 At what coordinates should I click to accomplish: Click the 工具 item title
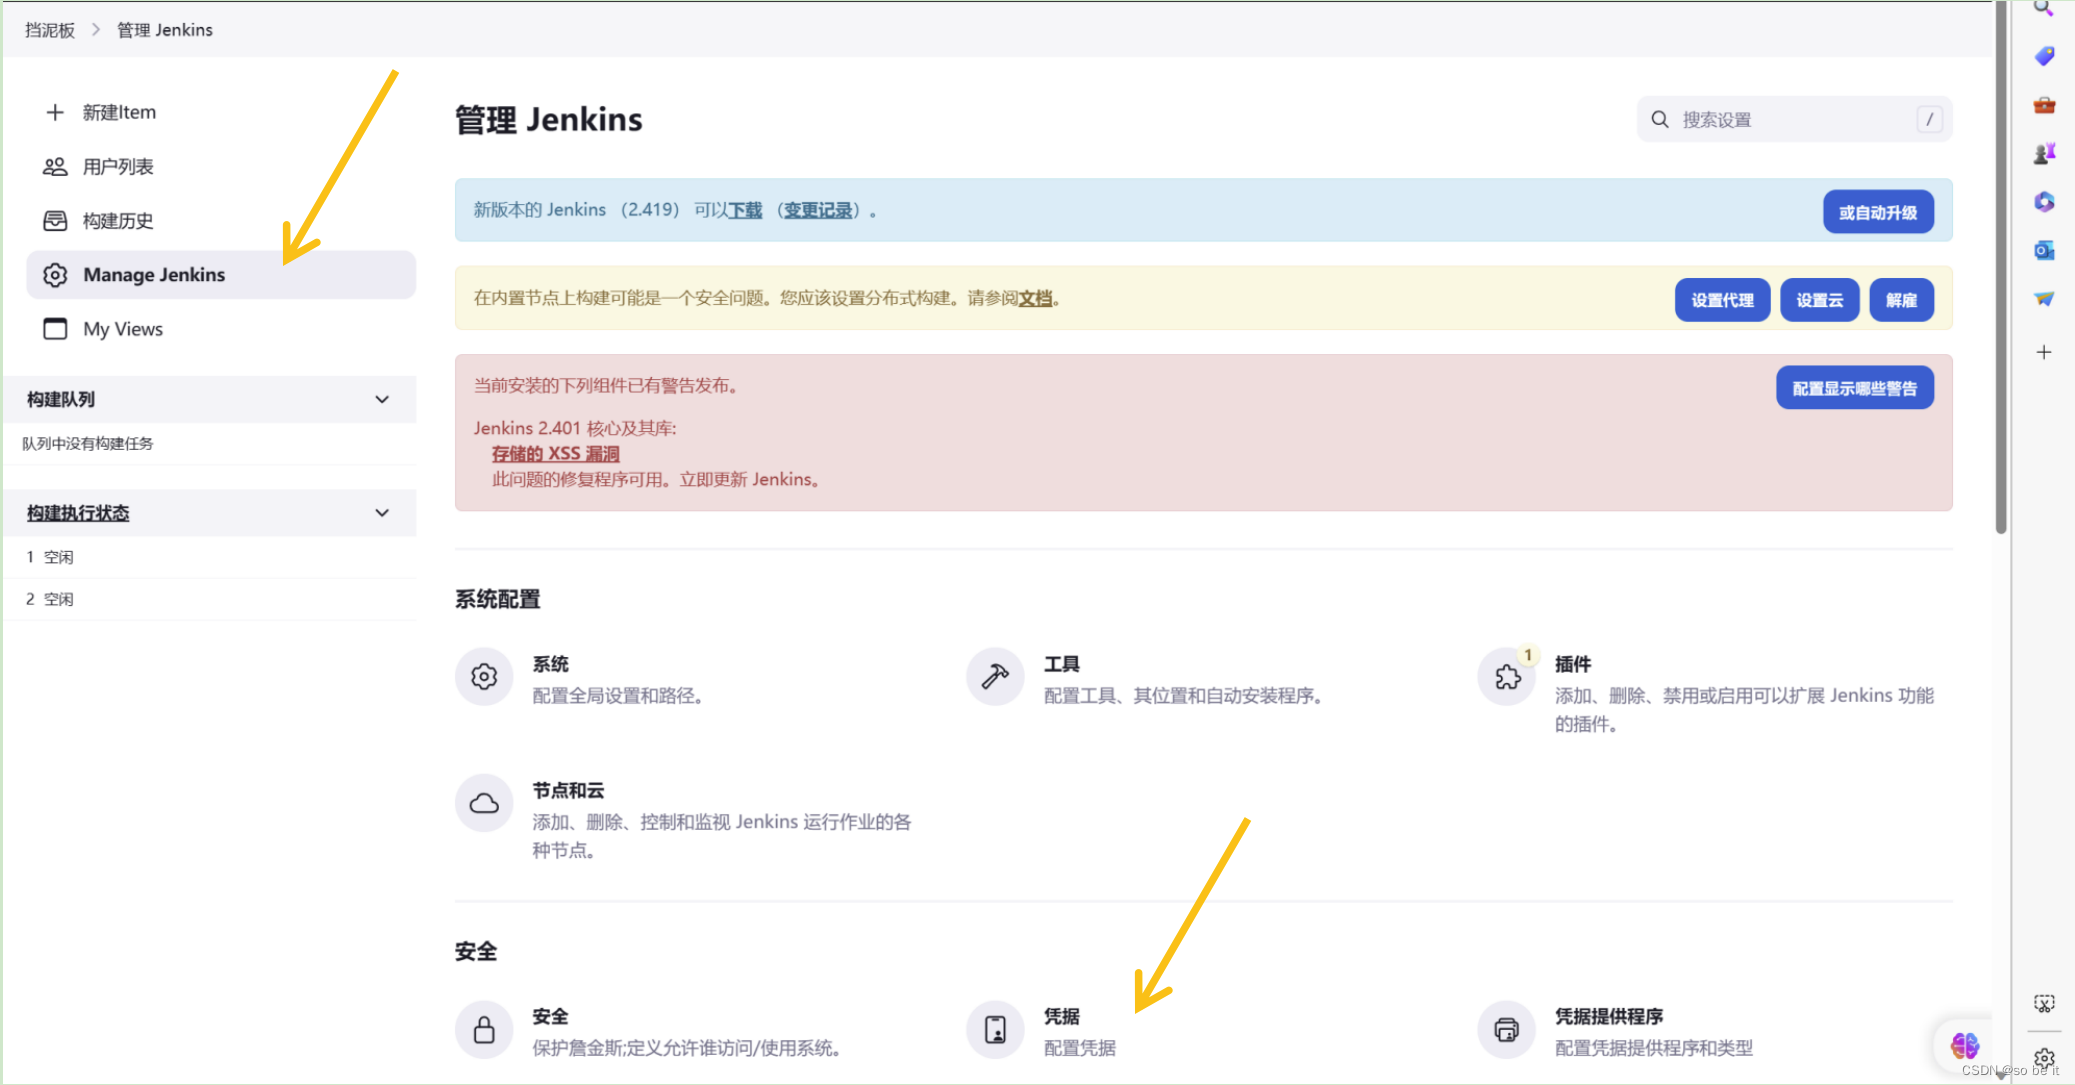click(x=1061, y=664)
